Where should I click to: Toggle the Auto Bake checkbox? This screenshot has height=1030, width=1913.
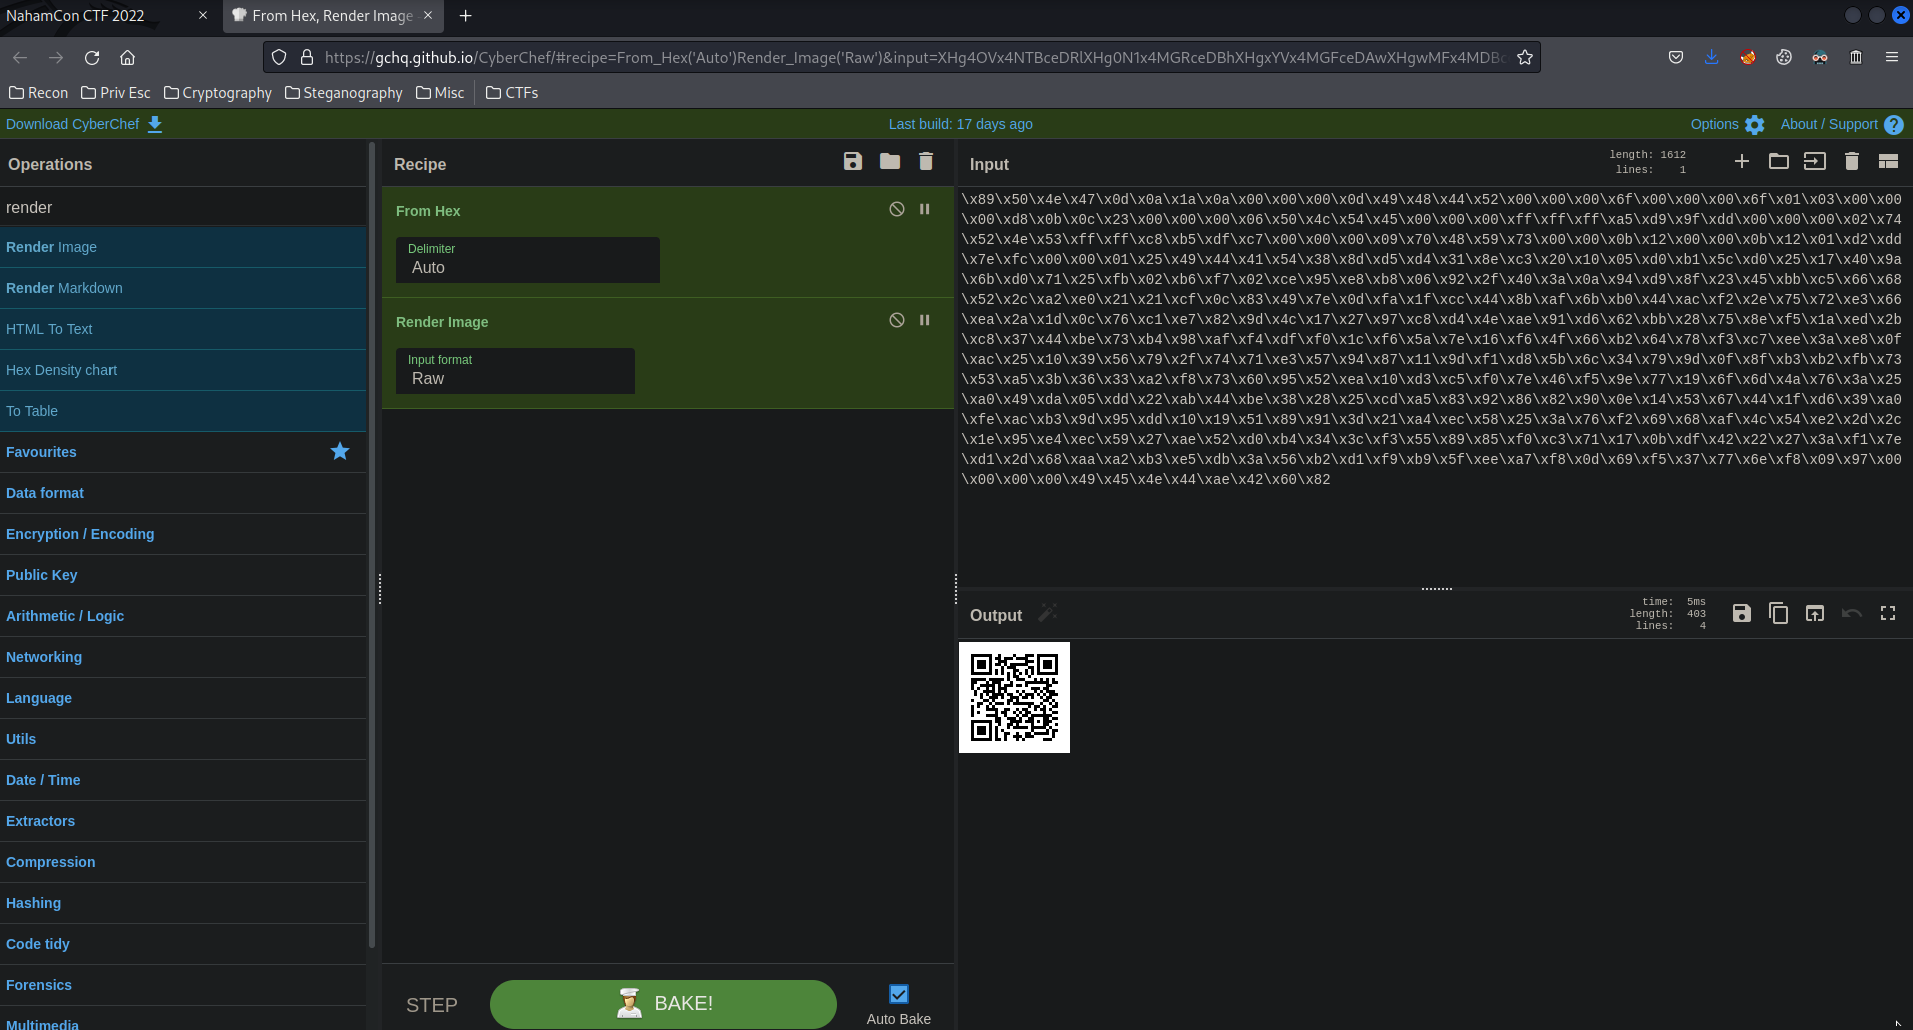[x=899, y=994]
